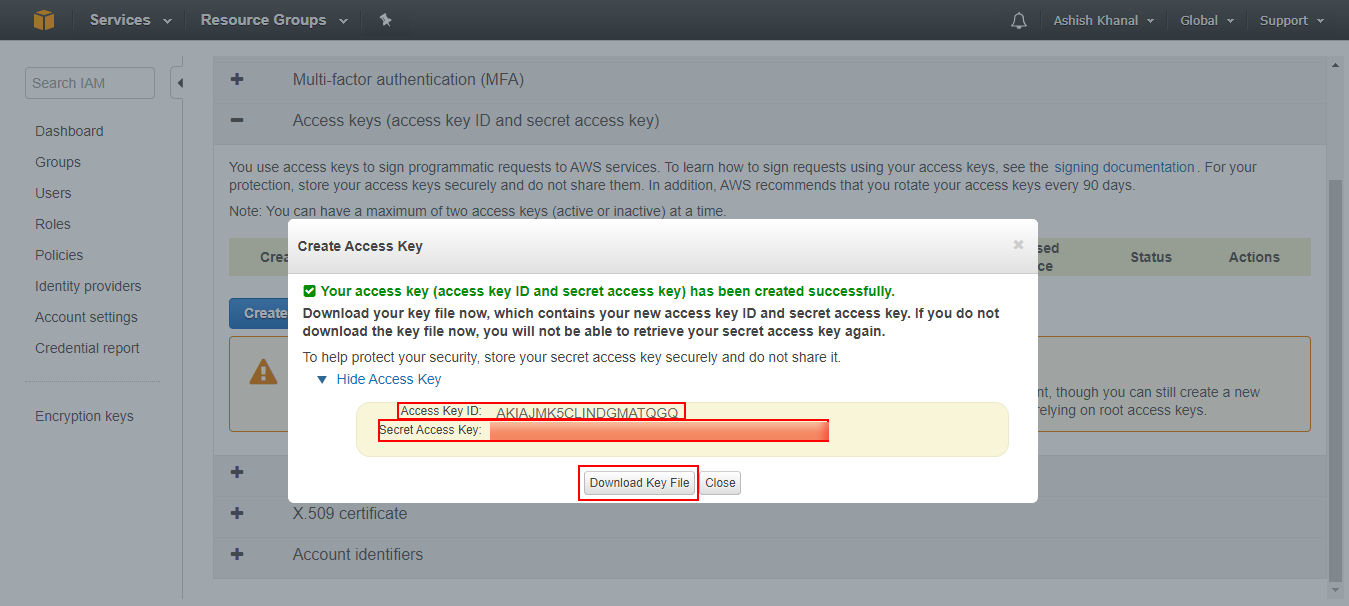Collapse the Access keys section
This screenshot has height=606, width=1349.
[x=237, y=120]
